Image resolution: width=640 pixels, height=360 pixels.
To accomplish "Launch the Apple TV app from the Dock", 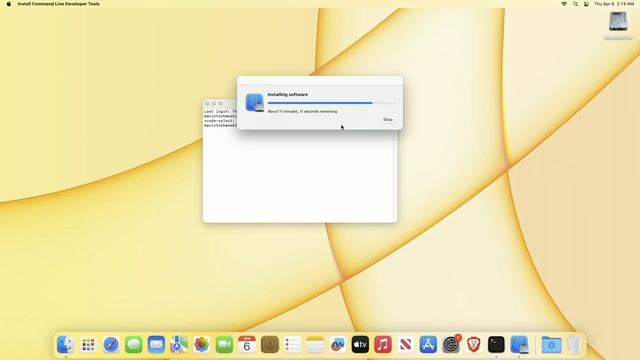I will tap(360, 344).
